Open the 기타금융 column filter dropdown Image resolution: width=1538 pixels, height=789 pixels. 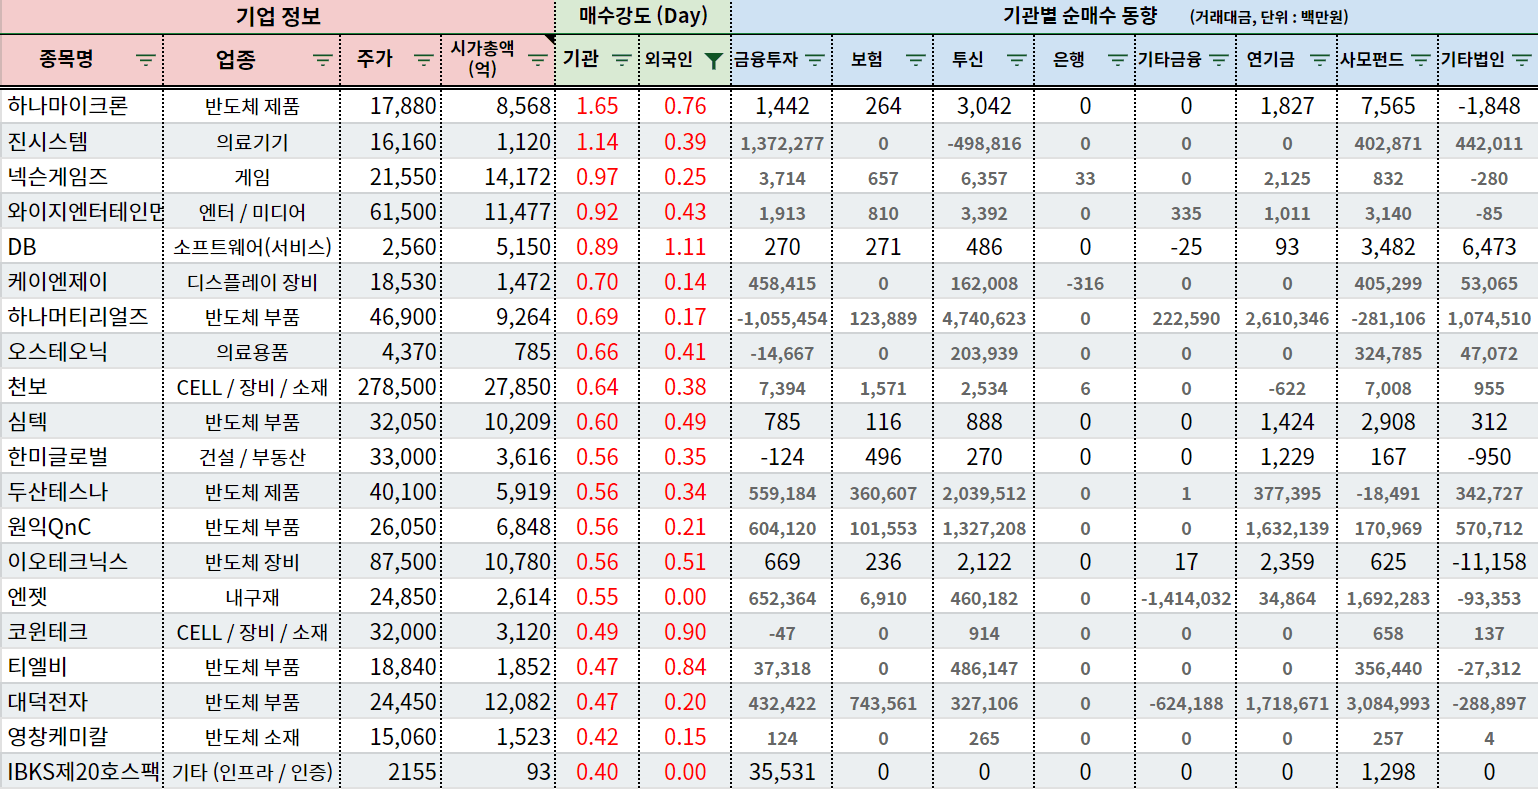click(1218, 60)
